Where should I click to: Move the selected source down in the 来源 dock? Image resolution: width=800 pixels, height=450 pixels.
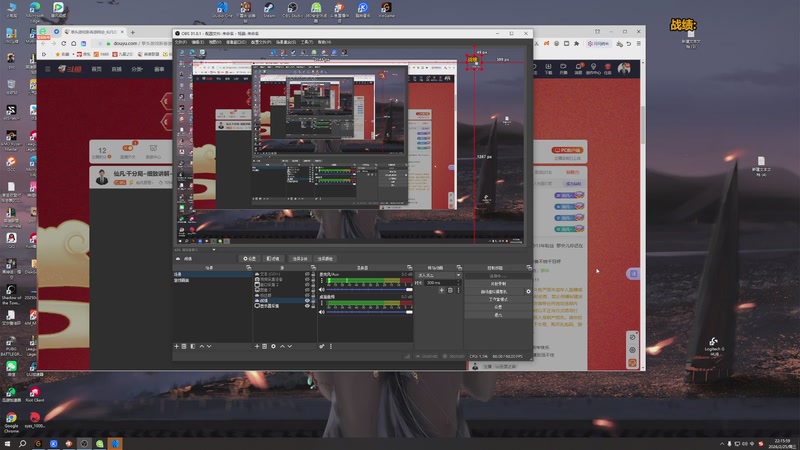point(290,346)
